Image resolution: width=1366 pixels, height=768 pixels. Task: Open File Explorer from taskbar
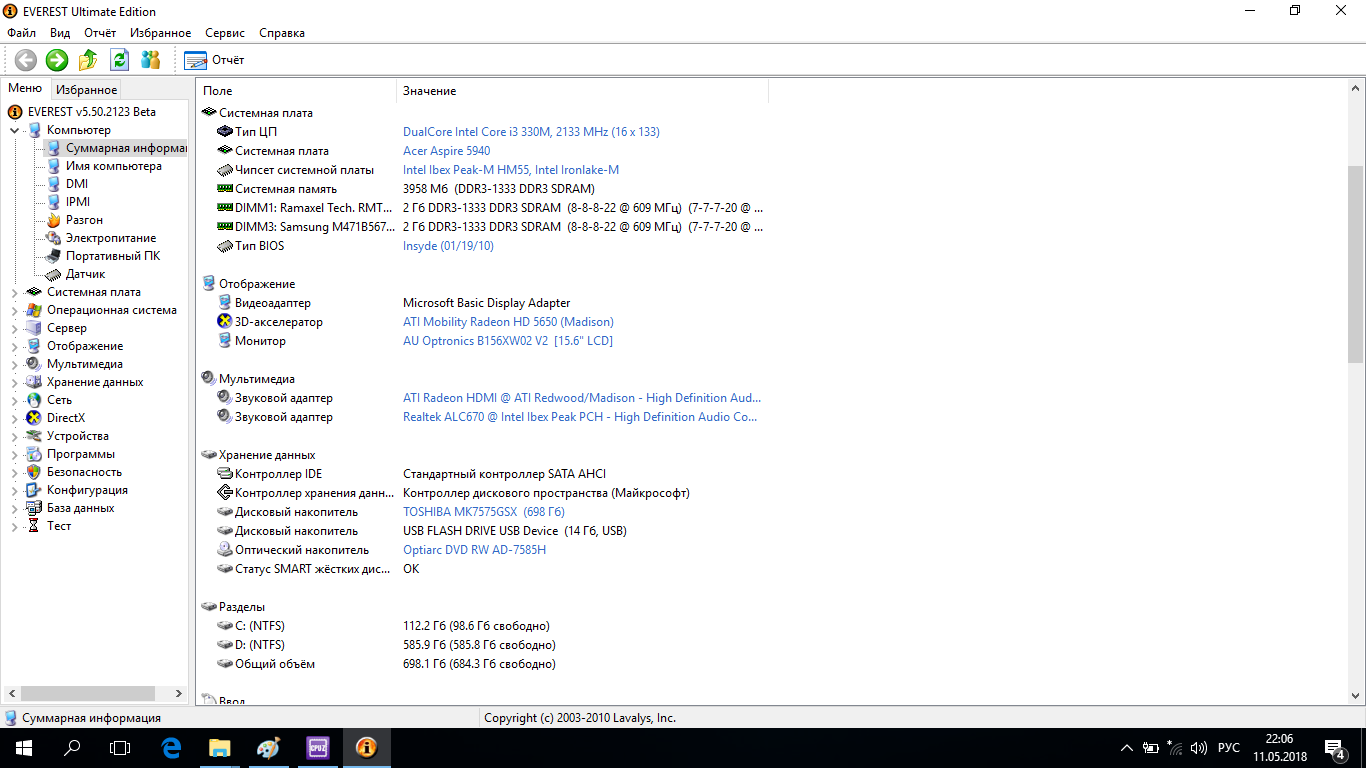(219, 747)
